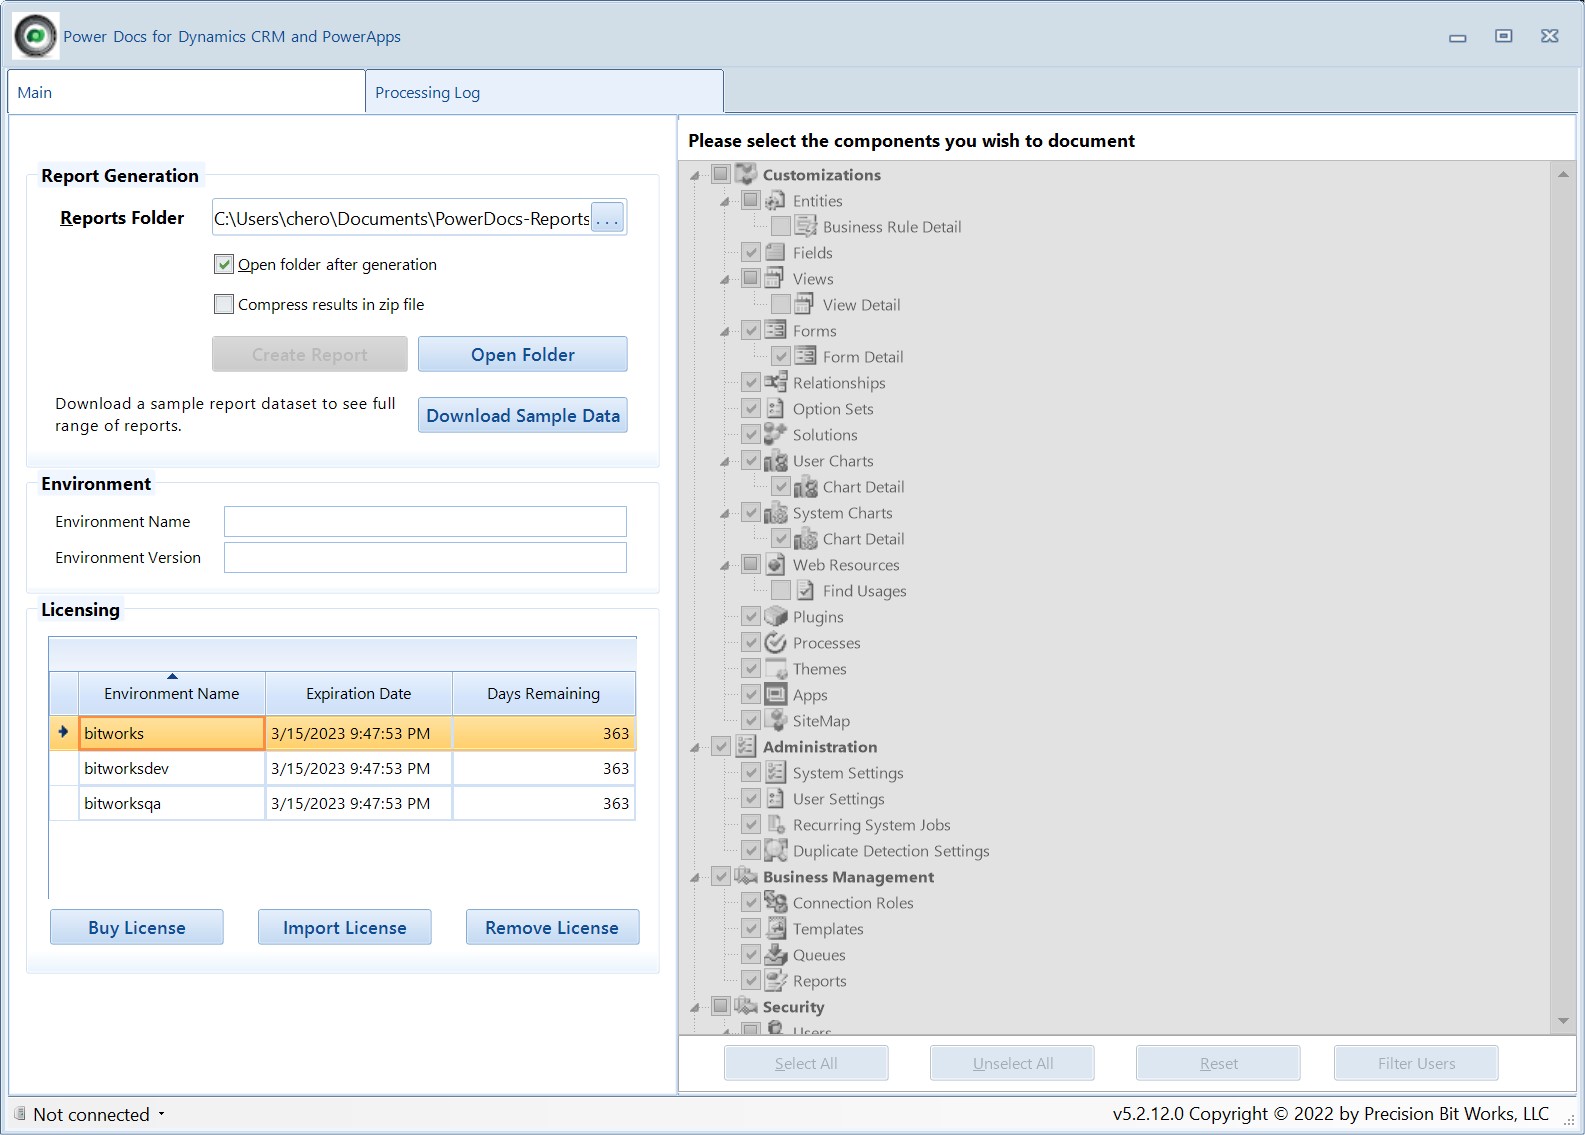Click the Download Sample Data button
This screenshot has height=1135, width=1585.
tap(523, 416)
